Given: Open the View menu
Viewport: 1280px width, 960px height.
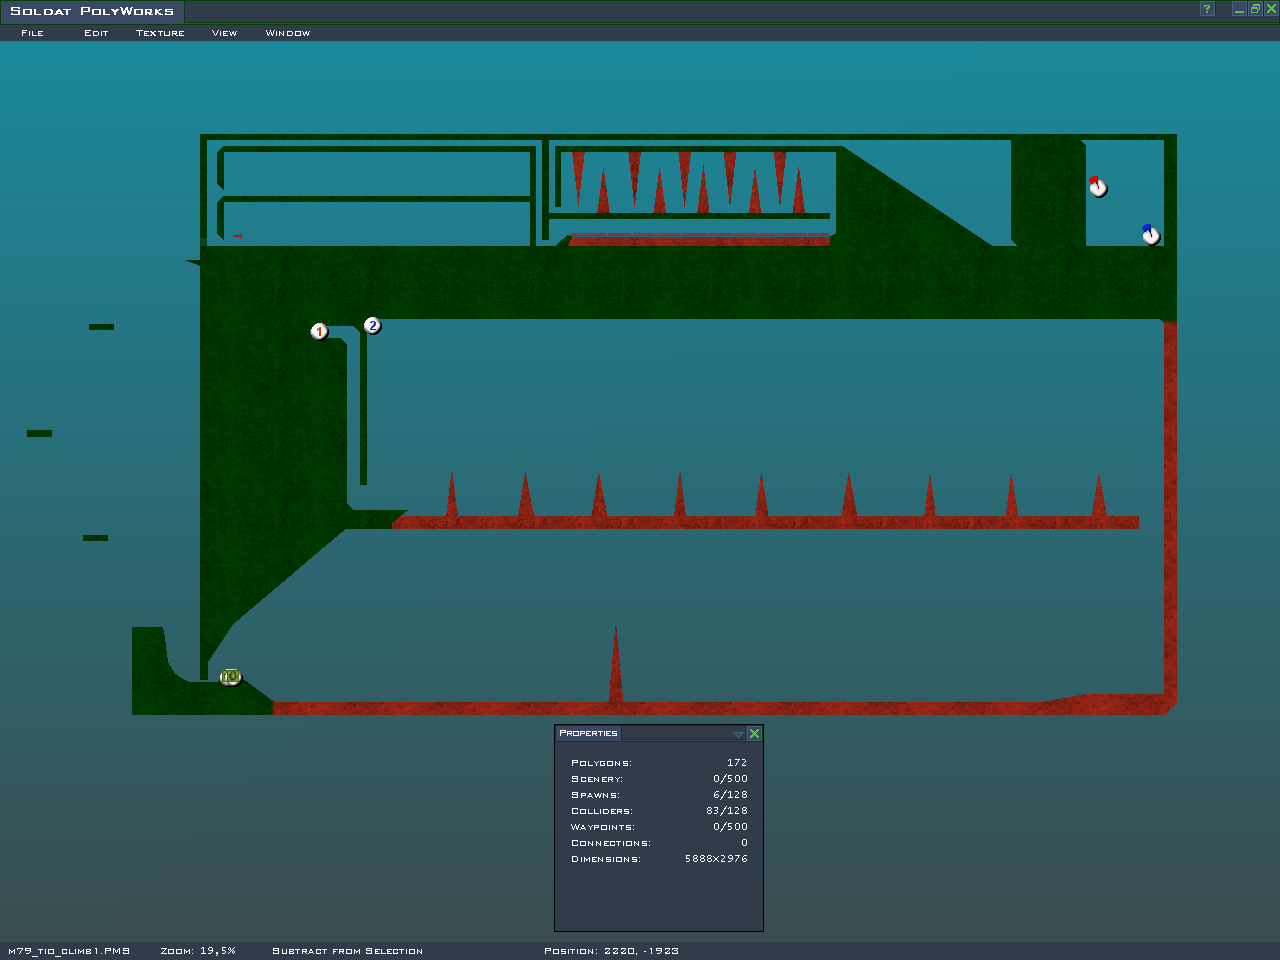Looking at the screenshot, I should (x=224, y=33).
